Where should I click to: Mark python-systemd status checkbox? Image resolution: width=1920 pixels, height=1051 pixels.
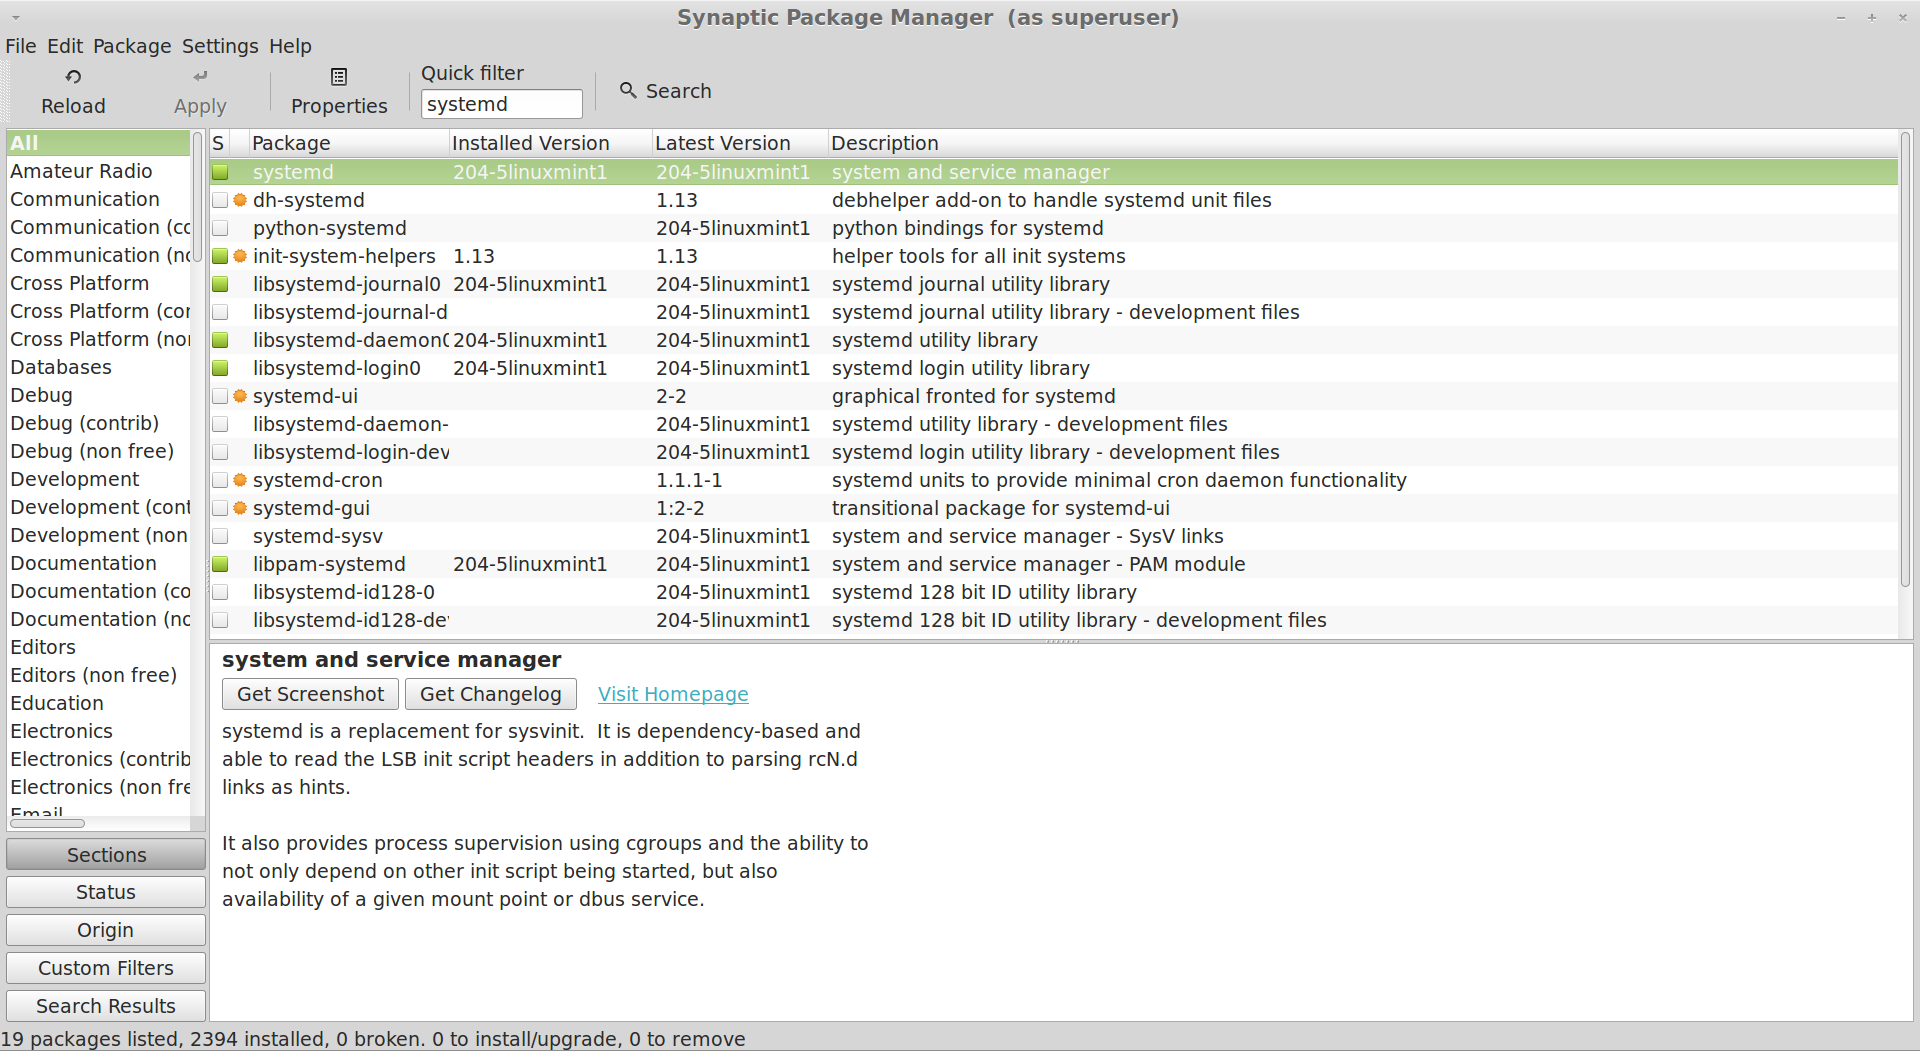pos(220,228)
